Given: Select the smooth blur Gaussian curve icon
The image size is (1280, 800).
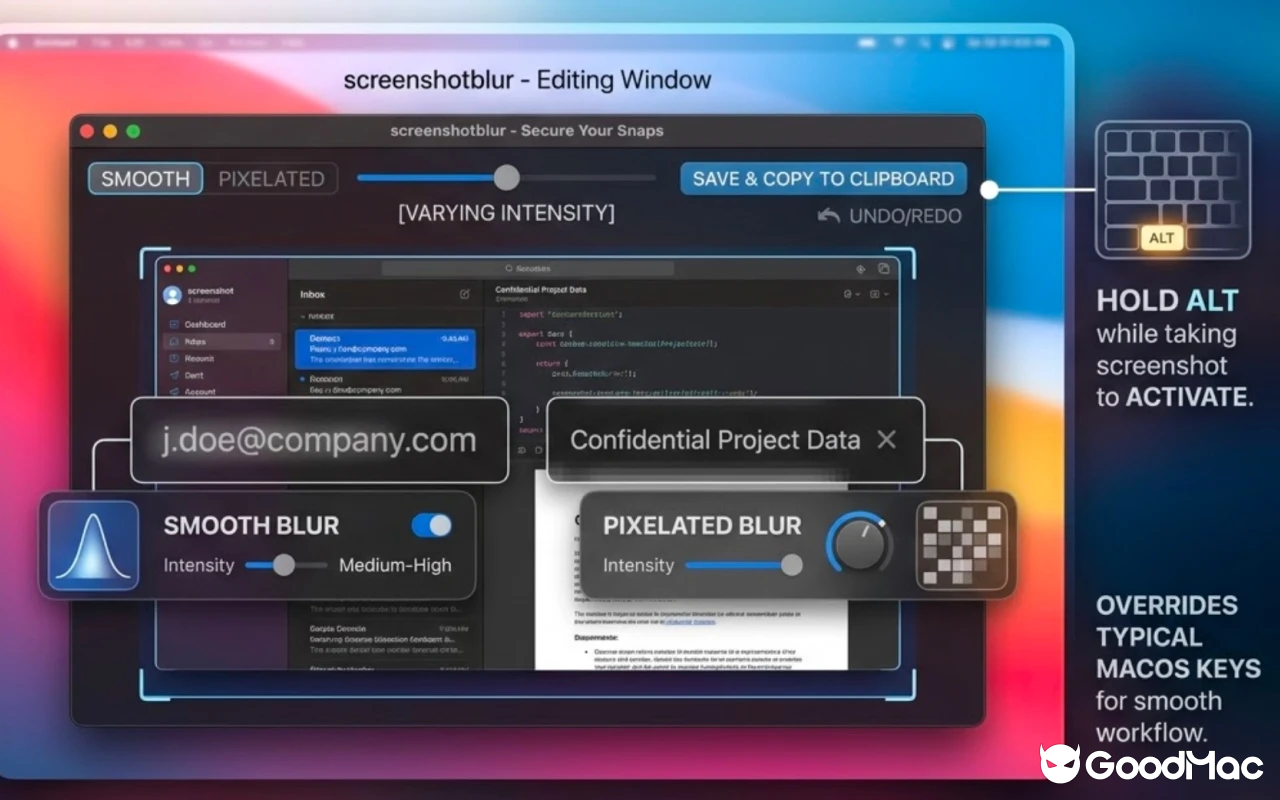Looking at the screenshot, I should (x=92, y=545).
